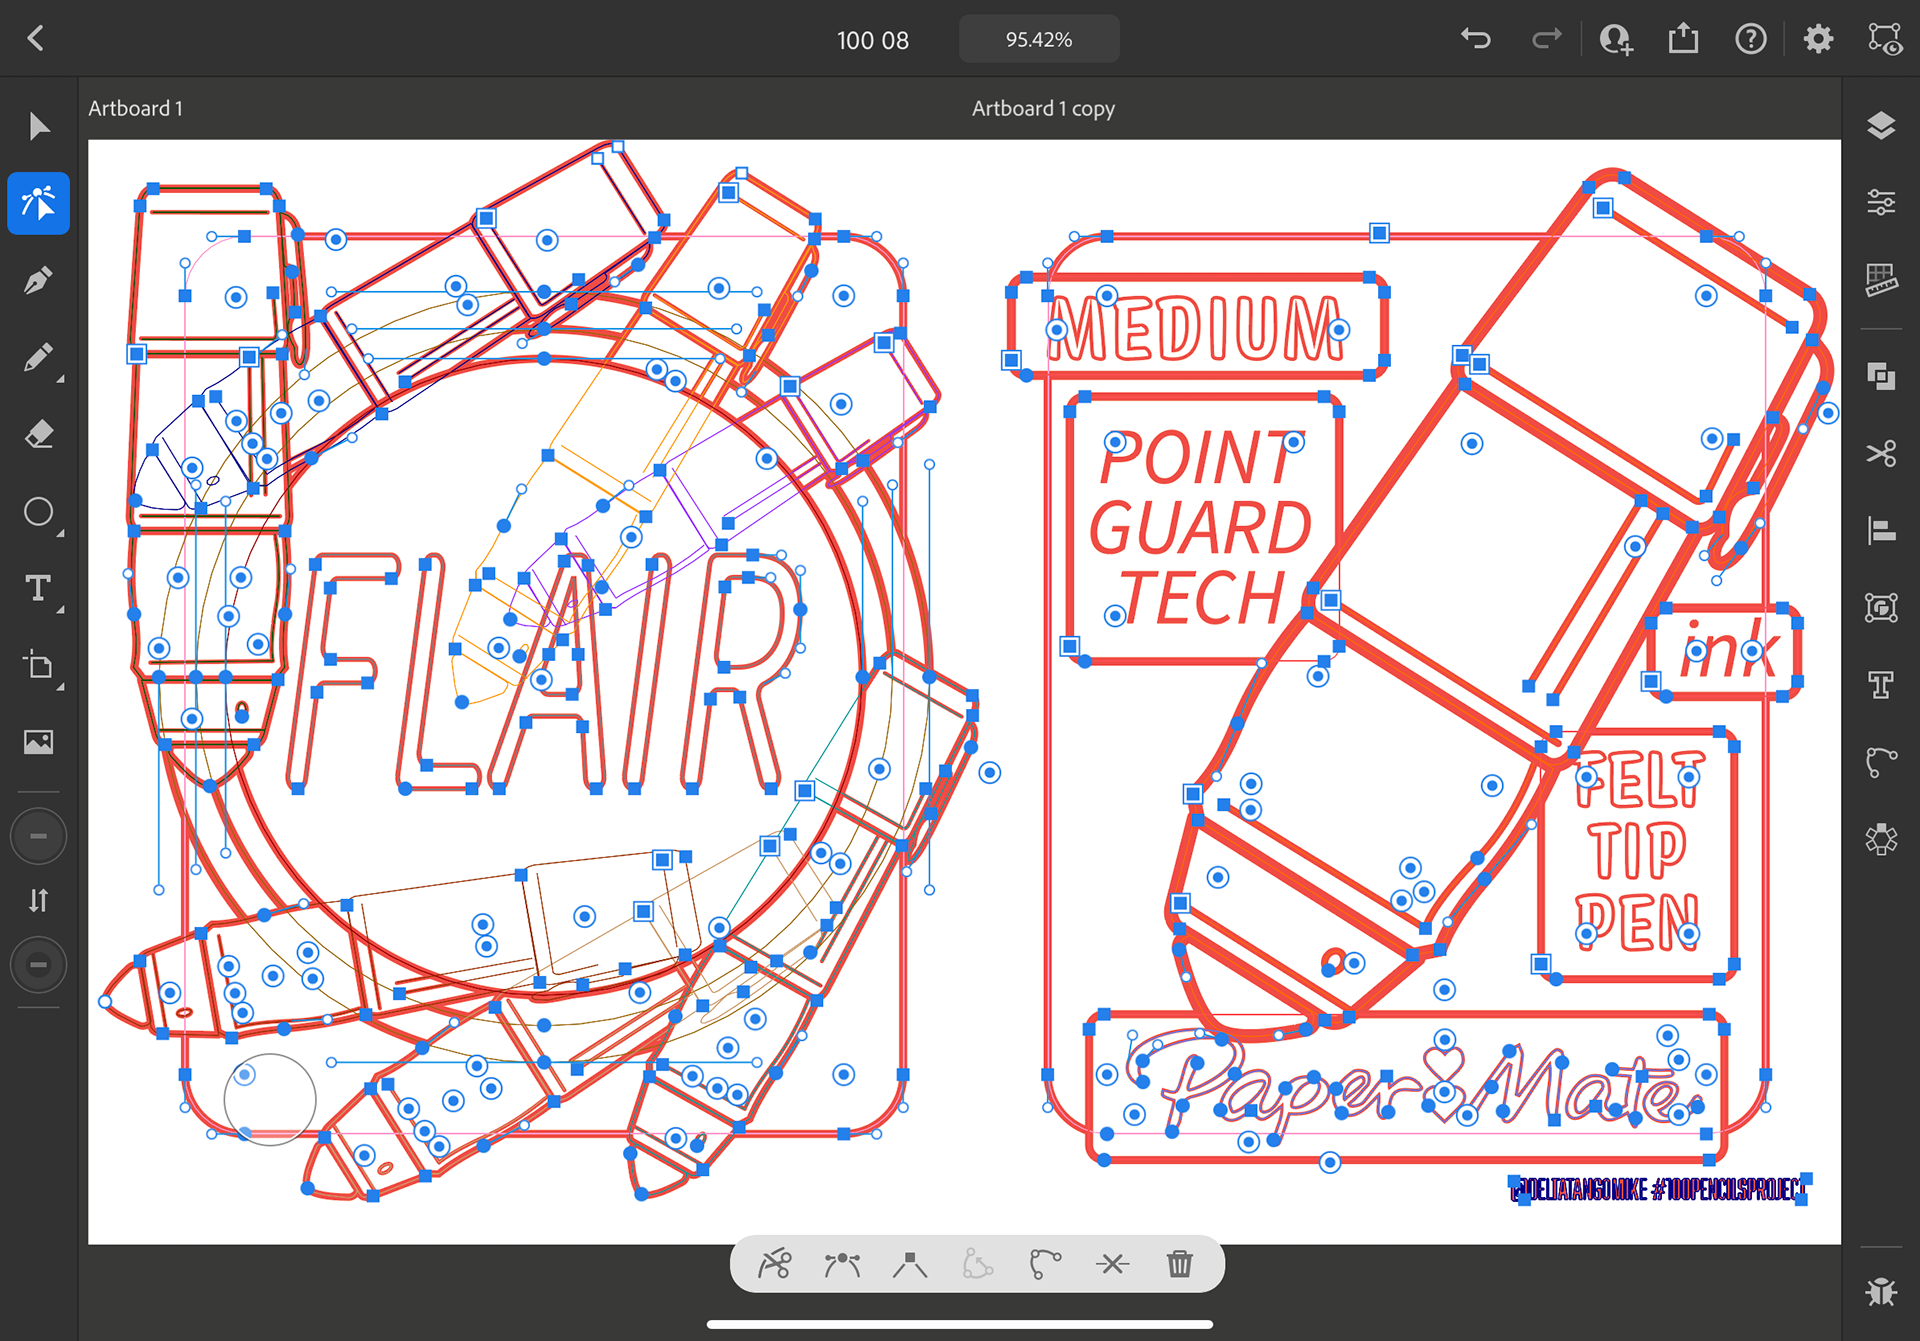Go back using the top-left arrow
Viewport: 1920px width, 1341px height.
point(36,39)
